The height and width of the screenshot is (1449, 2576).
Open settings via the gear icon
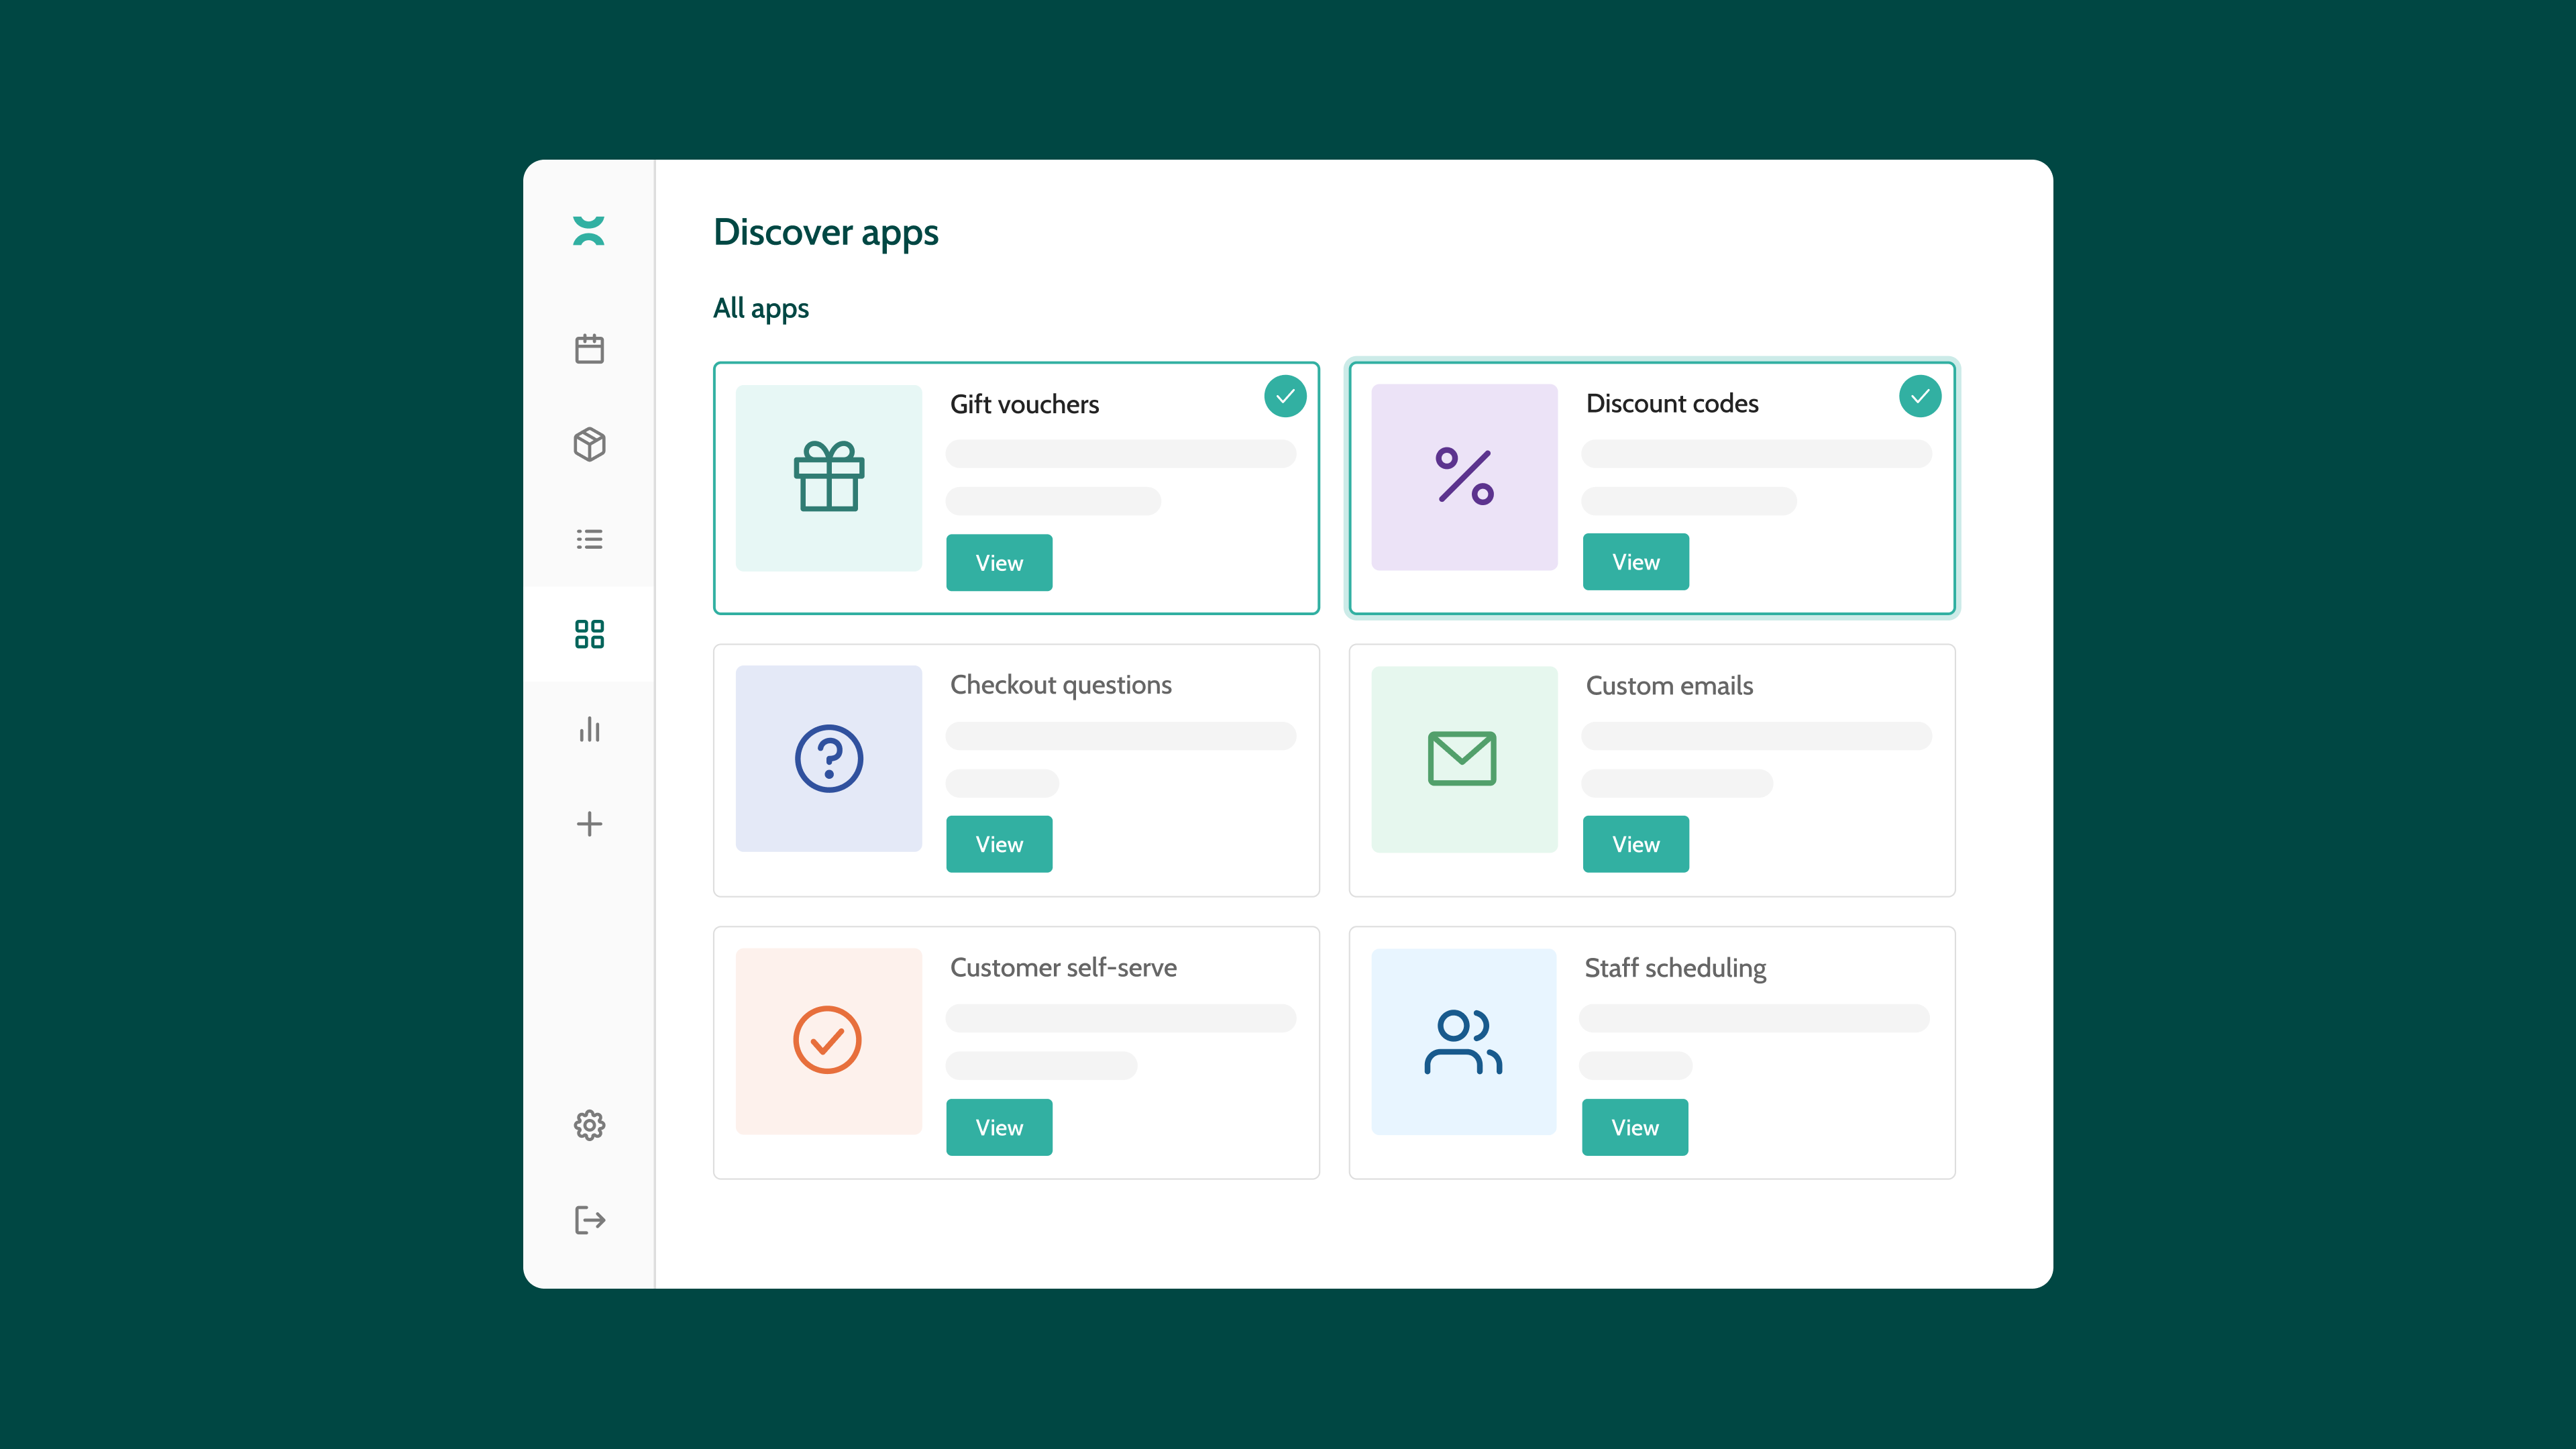click(590, 1125)
